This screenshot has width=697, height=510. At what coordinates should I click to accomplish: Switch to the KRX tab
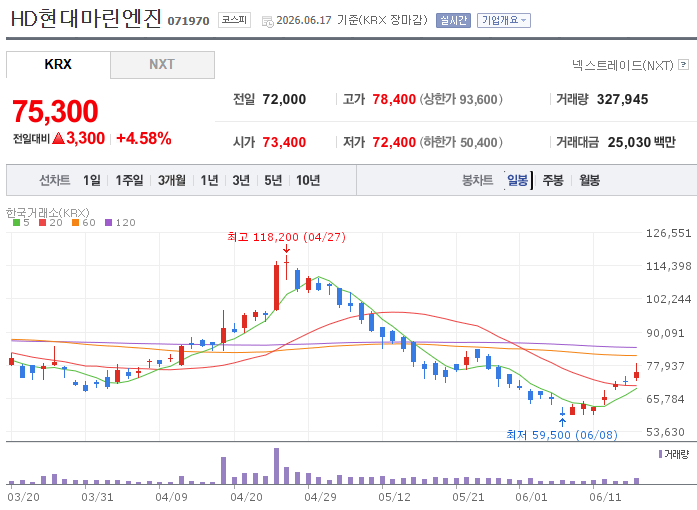point(58,64)
